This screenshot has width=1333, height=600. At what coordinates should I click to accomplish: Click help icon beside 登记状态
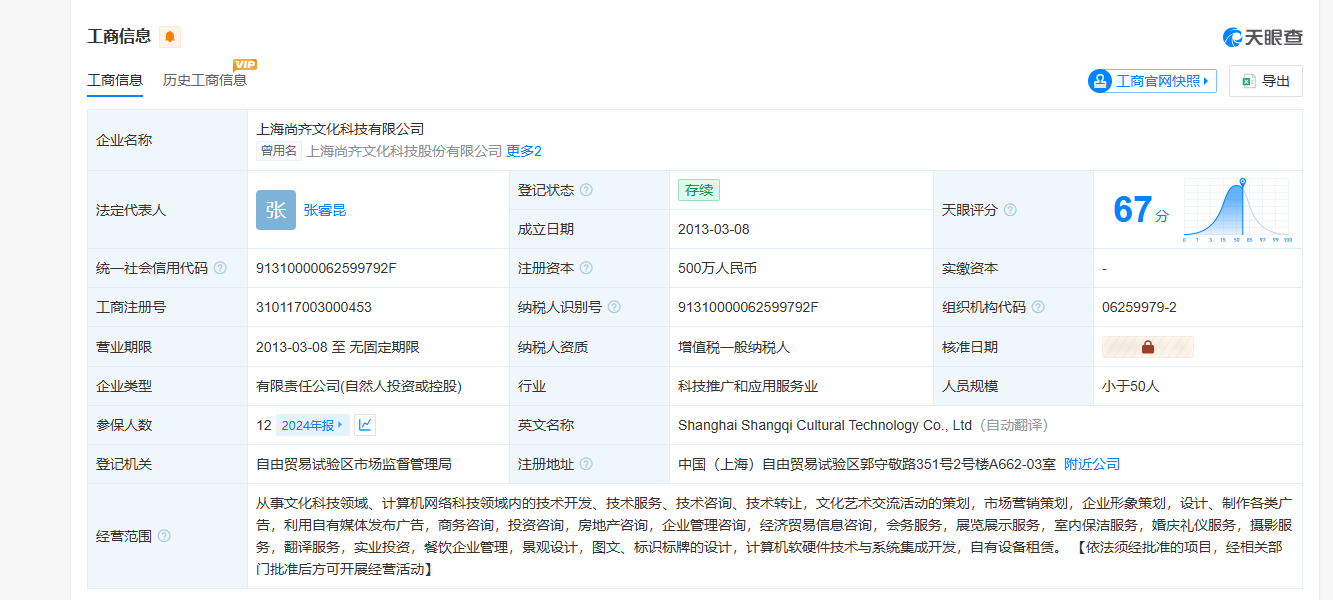tap(586, 190)
